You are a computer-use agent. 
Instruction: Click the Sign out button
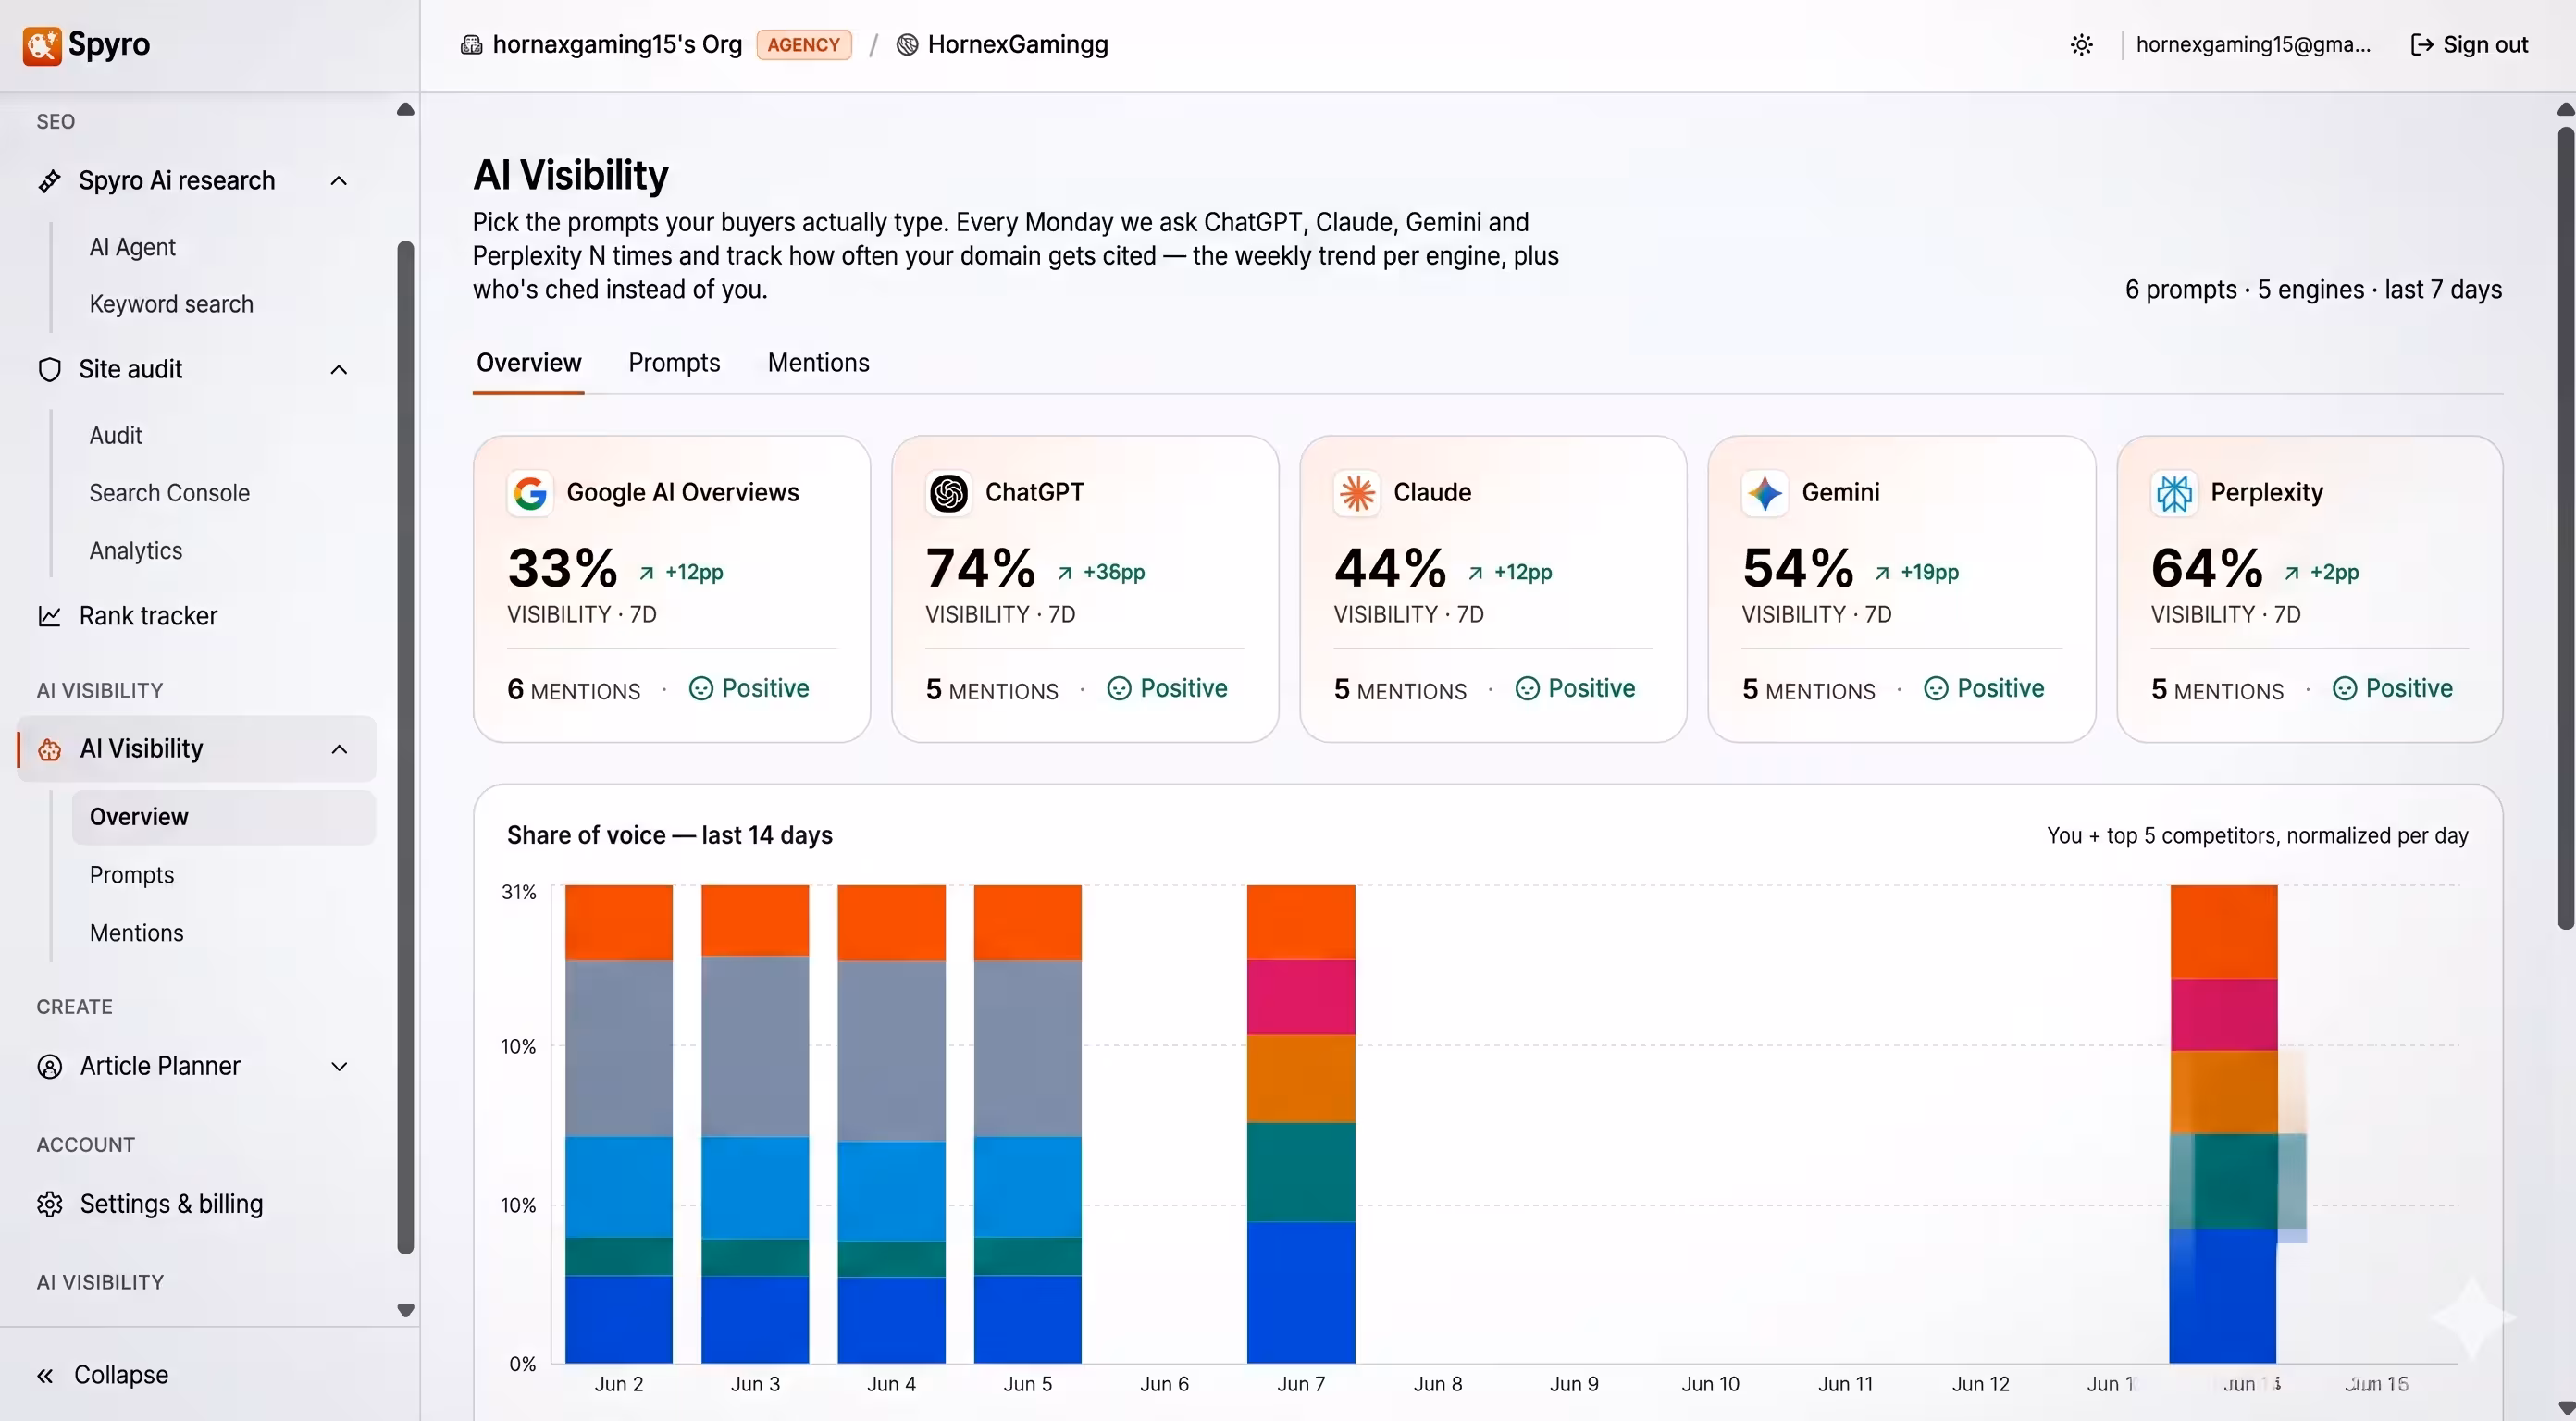[x=2469, y=45]
